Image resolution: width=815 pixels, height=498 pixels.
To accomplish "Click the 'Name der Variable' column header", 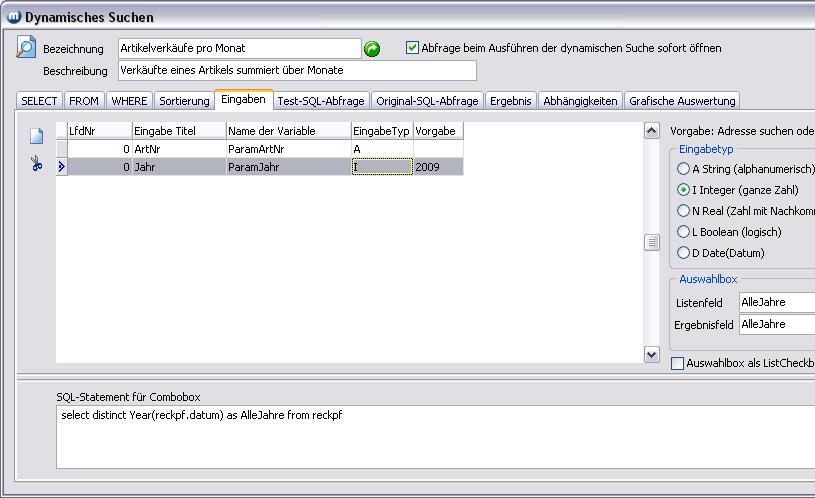I will pos(287,131).
